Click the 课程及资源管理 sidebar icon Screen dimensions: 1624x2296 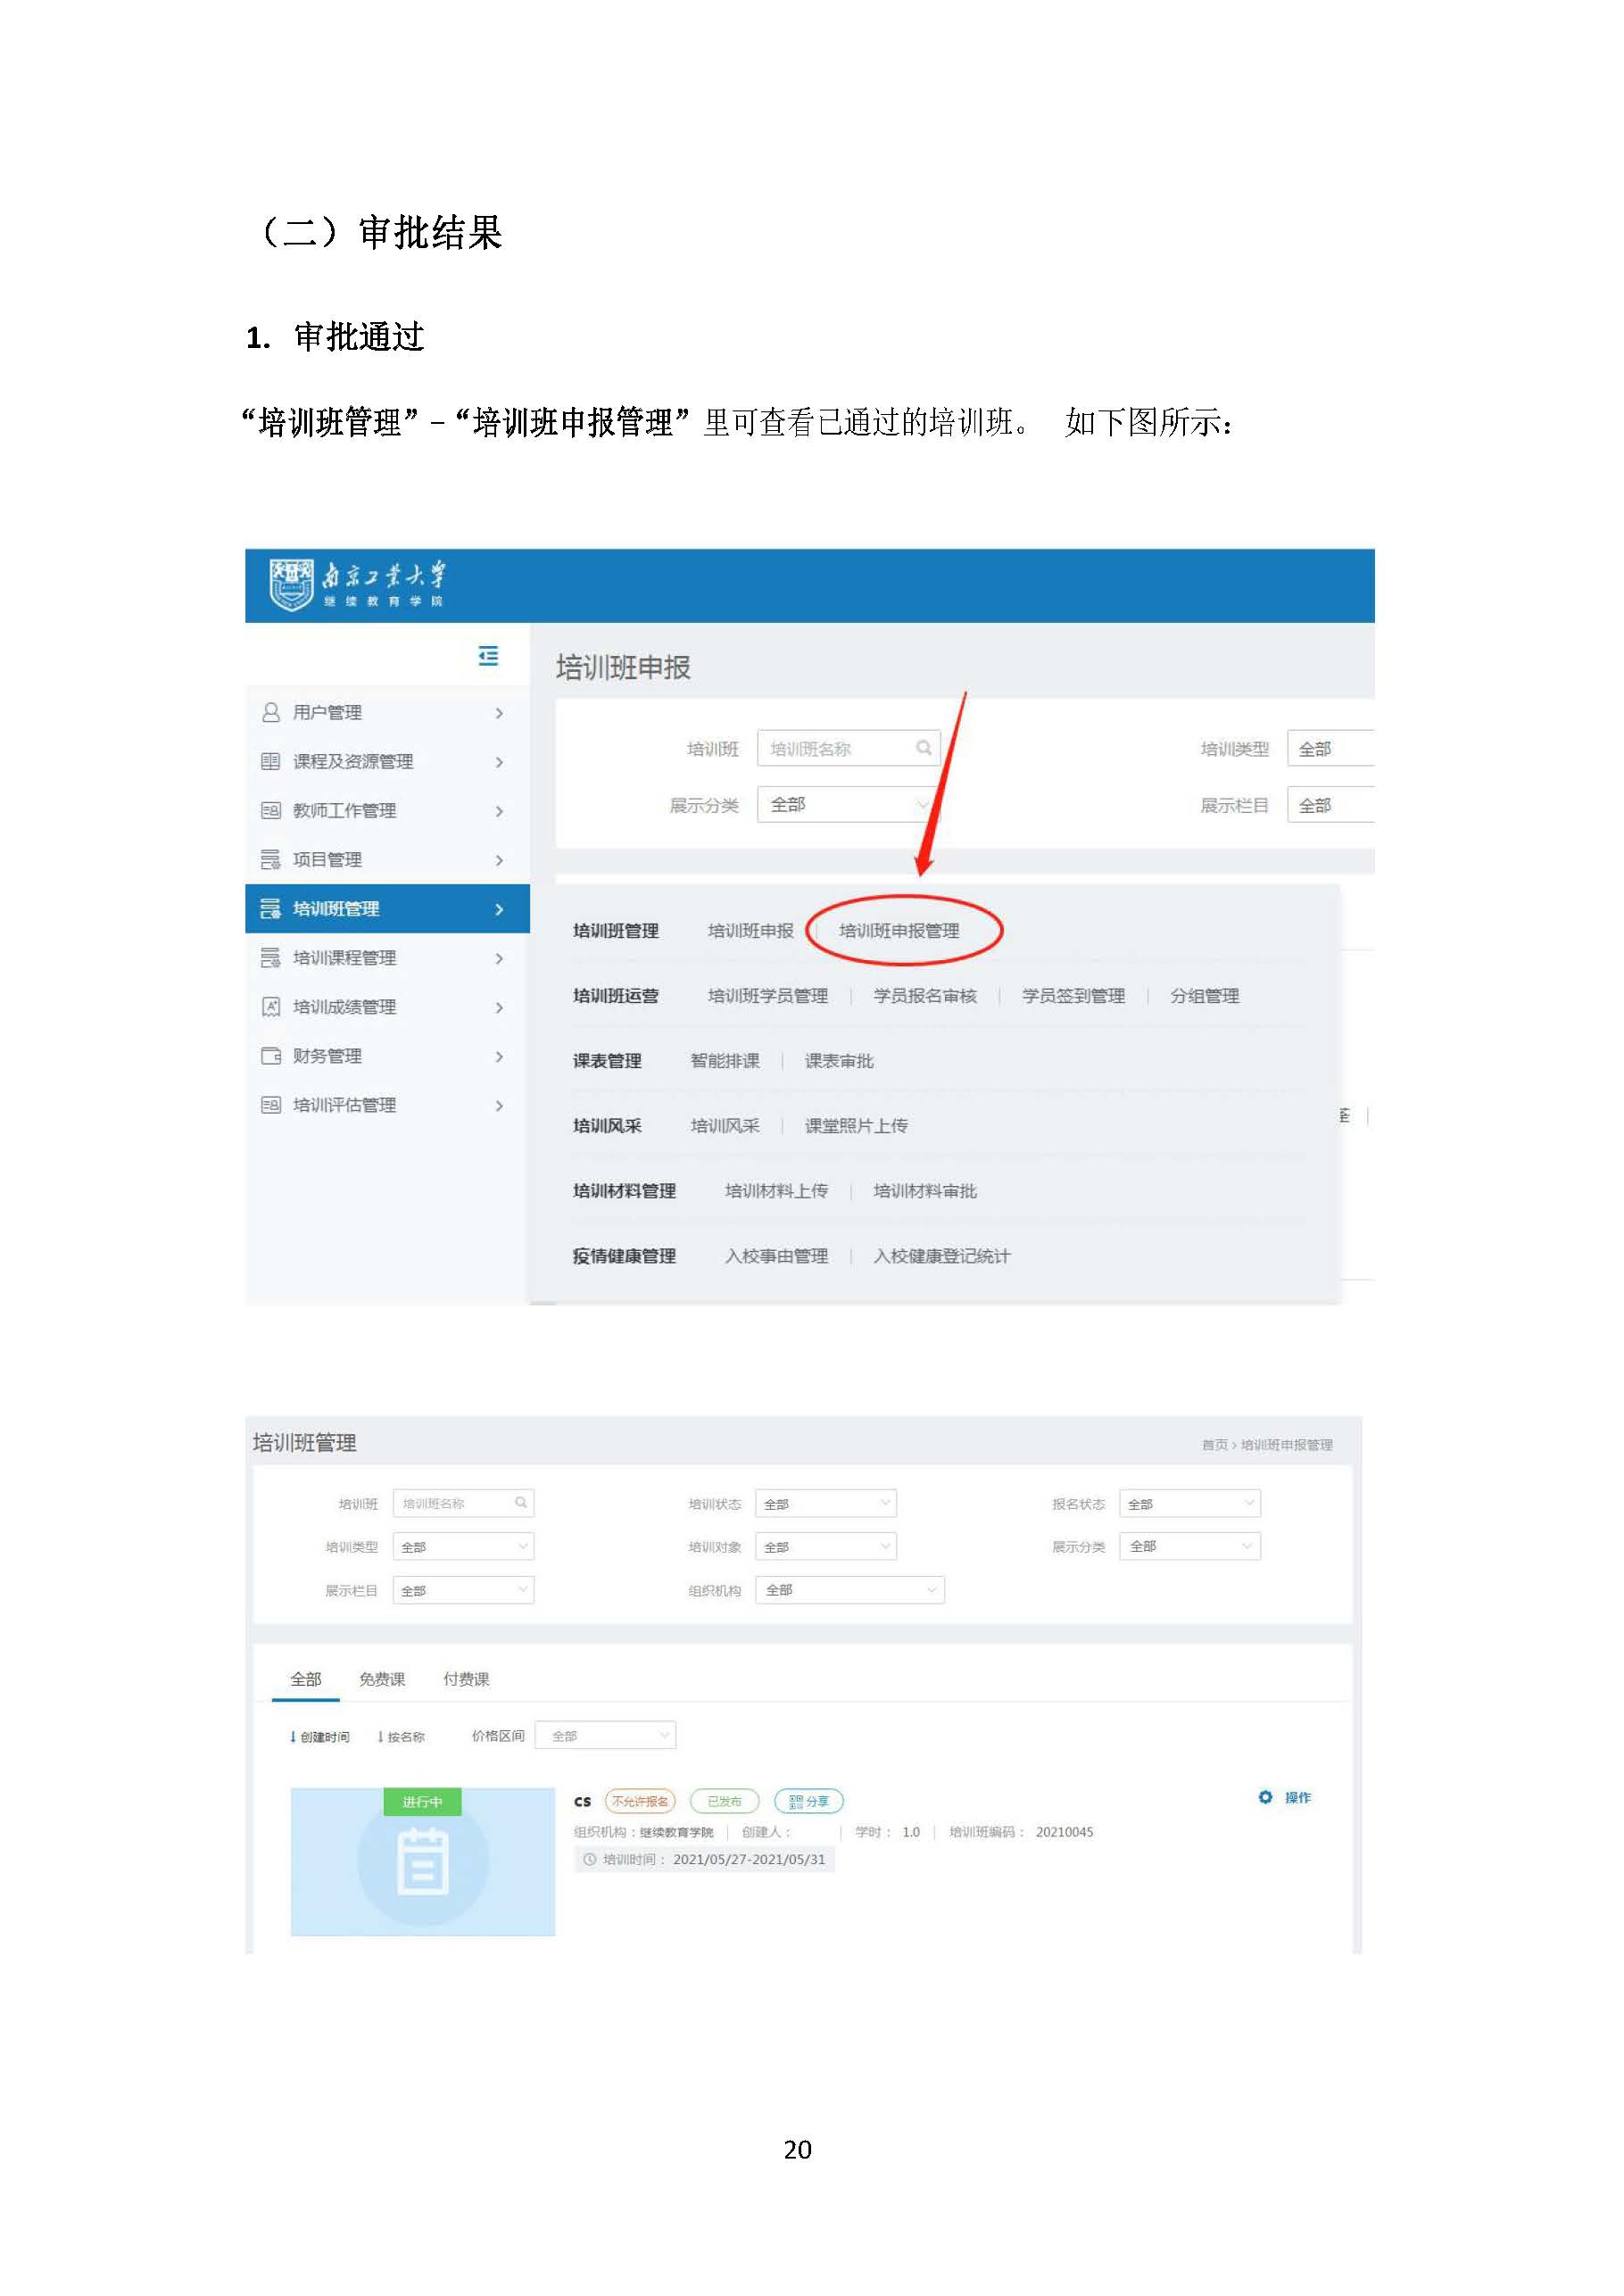270,761
